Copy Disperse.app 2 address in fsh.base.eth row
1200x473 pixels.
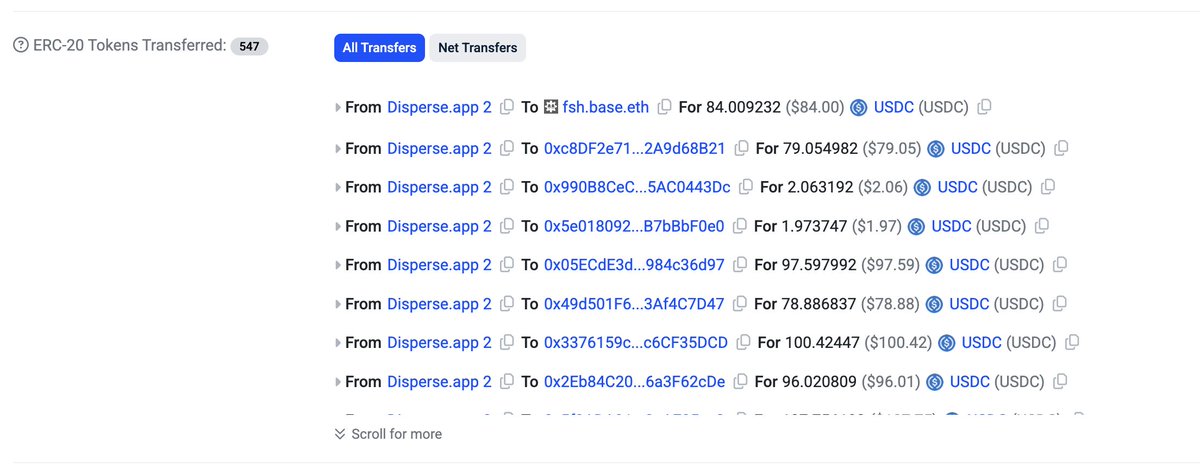tap(507, 107)
